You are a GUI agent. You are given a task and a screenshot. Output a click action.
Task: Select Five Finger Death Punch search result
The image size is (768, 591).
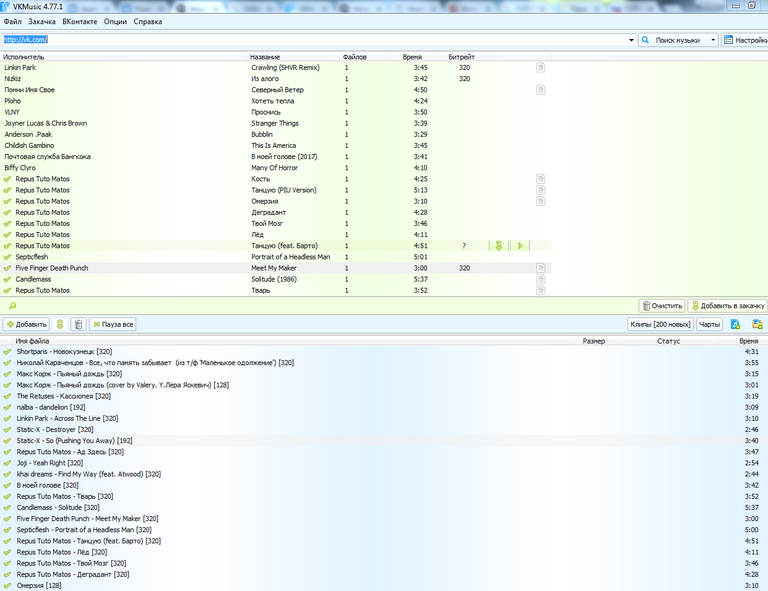point(276,268)
